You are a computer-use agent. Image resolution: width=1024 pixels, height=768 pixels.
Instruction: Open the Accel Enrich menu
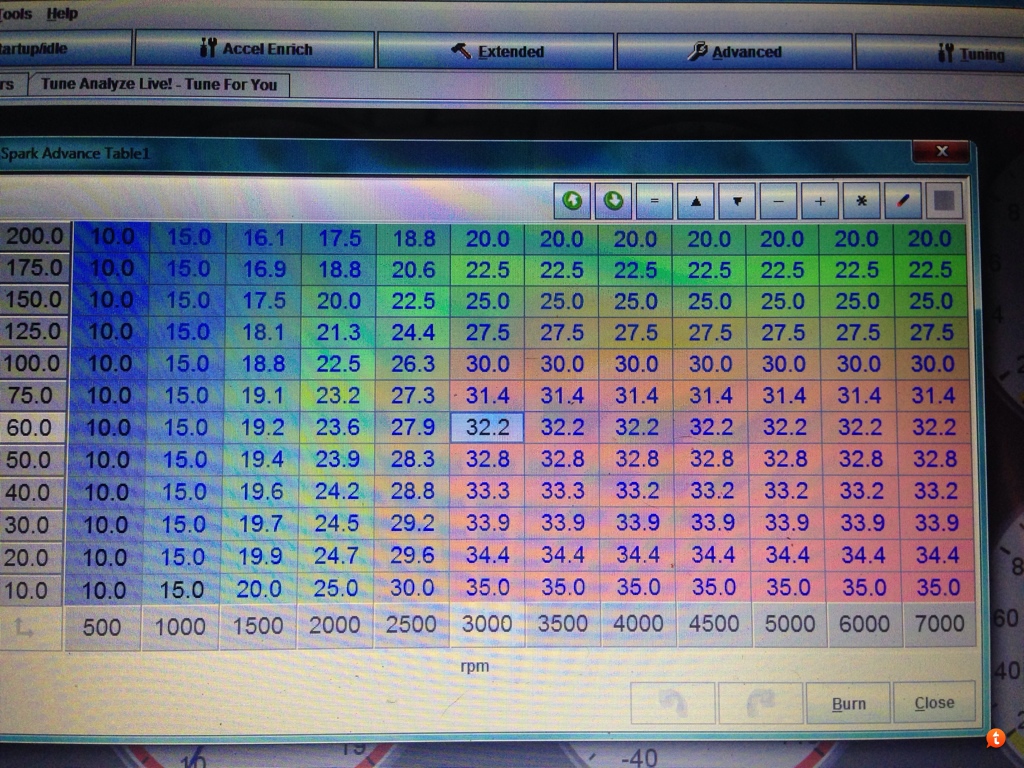[255, 49]
